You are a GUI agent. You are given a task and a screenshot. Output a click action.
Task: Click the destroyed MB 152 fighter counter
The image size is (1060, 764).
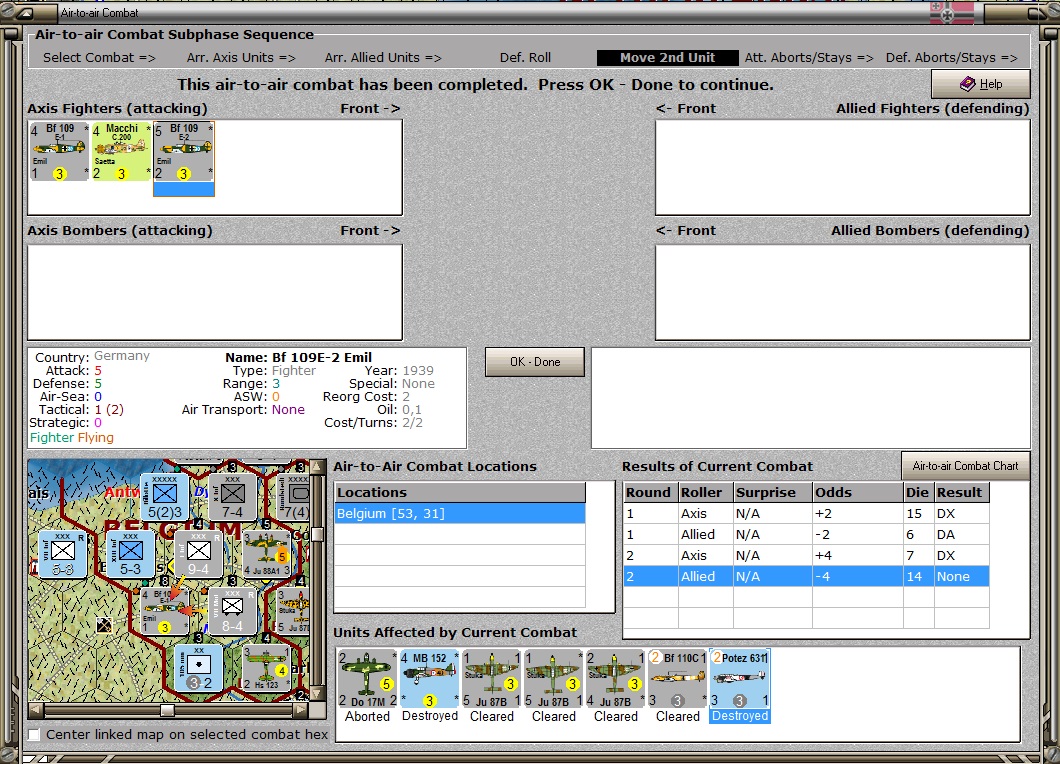pyautogui.click(x=429, y=679)
